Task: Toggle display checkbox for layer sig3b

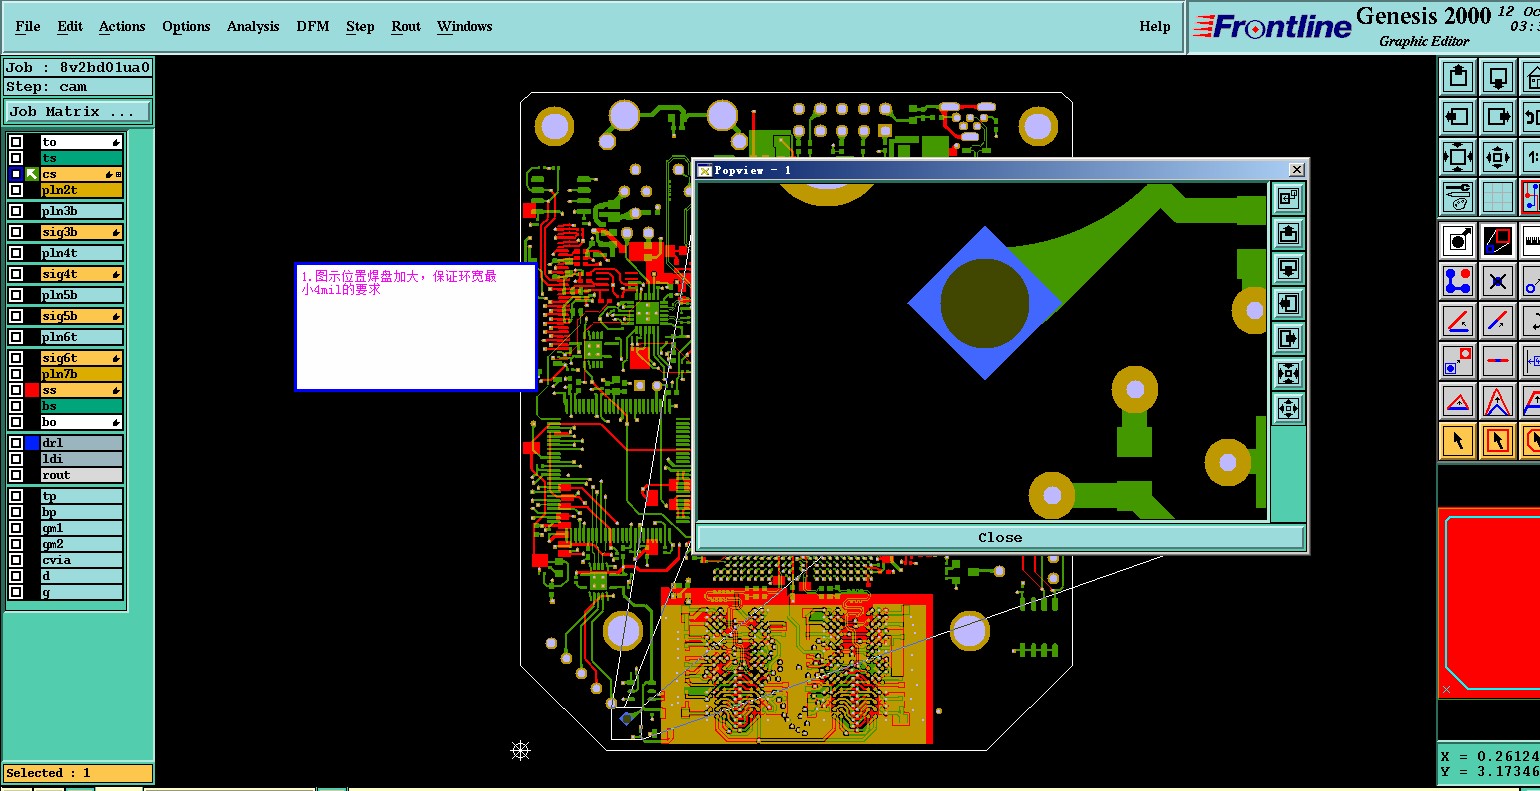Action: click(16, 232)
